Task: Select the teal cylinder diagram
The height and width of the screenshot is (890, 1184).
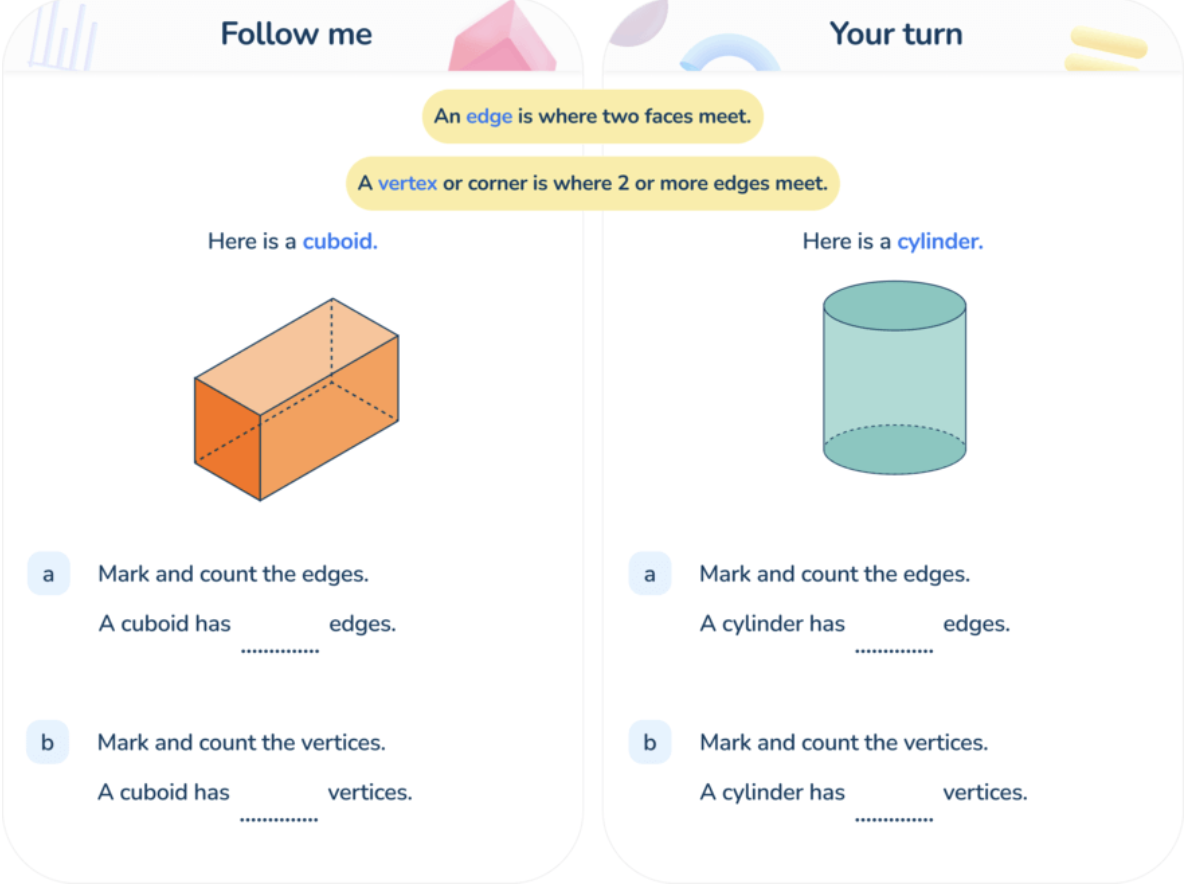Action: 894,378
